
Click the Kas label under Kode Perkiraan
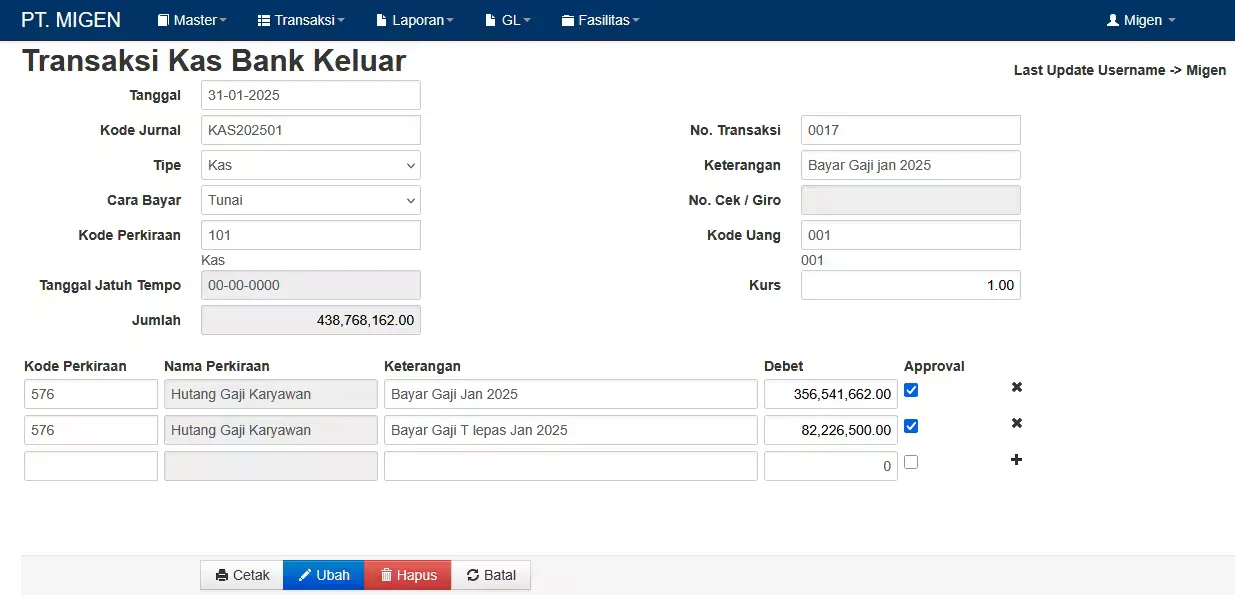213,260
